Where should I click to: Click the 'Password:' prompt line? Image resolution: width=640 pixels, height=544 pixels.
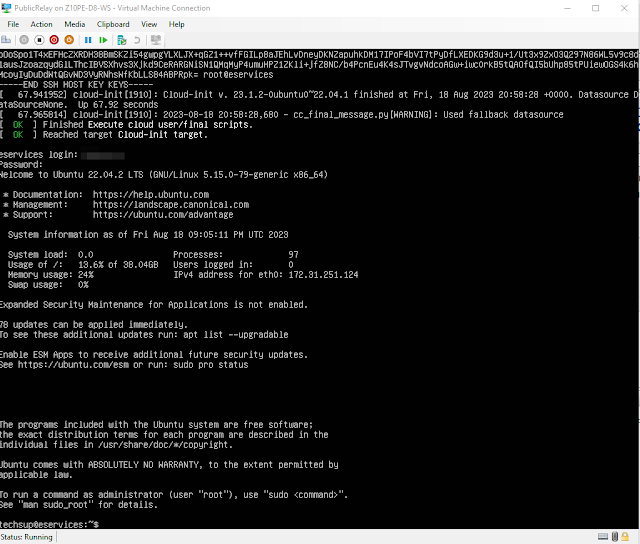[21, 165]
